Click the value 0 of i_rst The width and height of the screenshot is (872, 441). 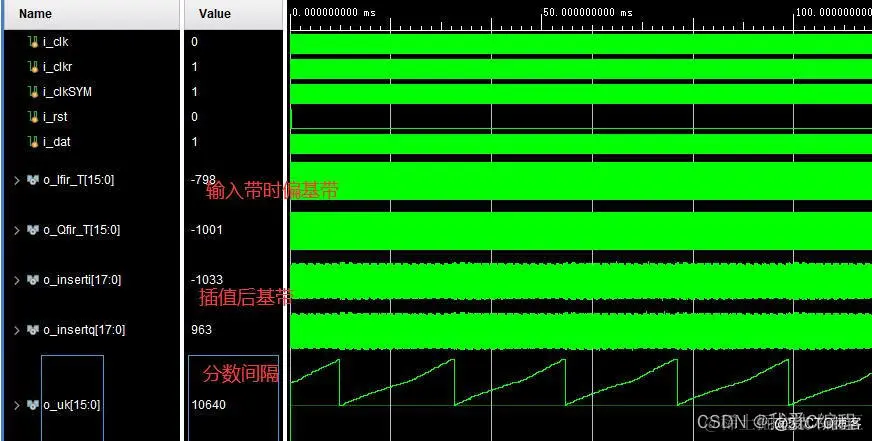pos(195,117)
